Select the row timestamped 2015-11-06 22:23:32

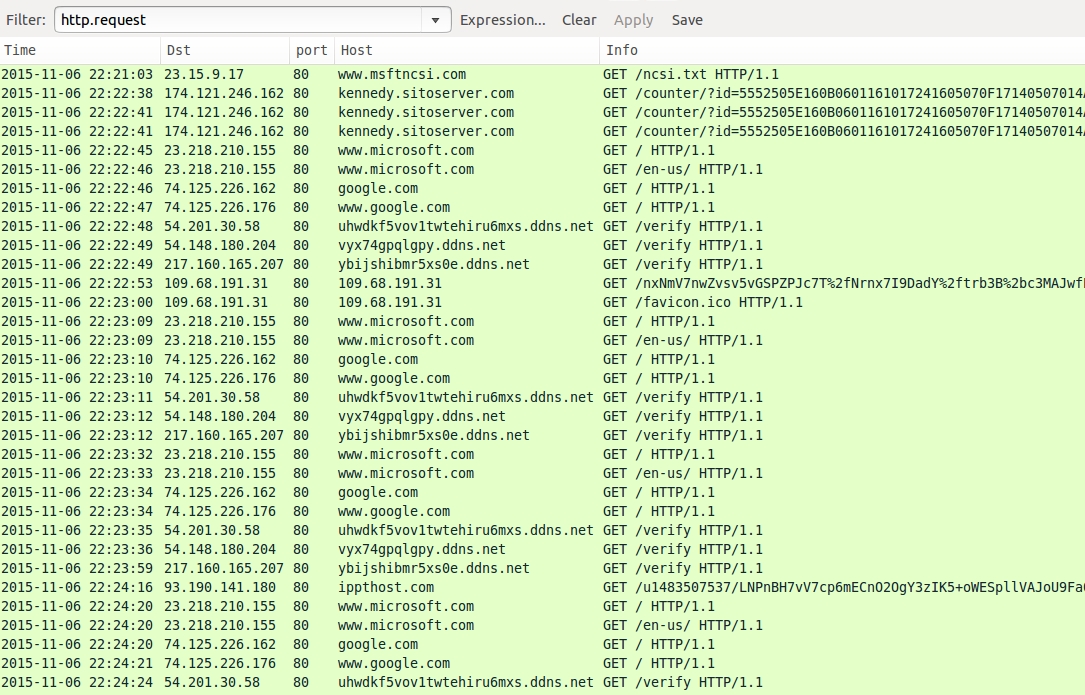point(542,454)
